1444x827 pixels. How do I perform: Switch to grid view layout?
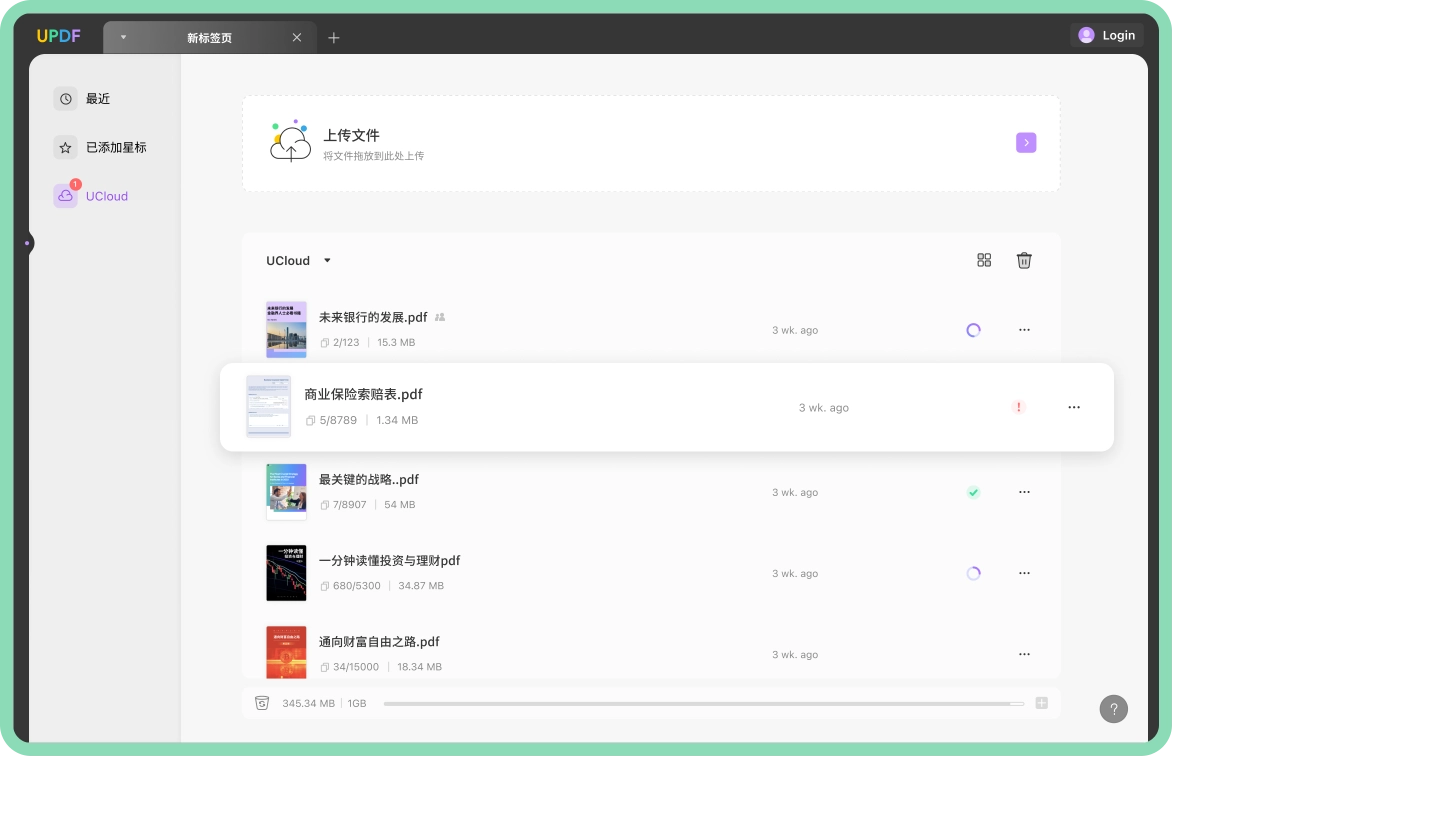pyautogui.click(x=984, y=260)
